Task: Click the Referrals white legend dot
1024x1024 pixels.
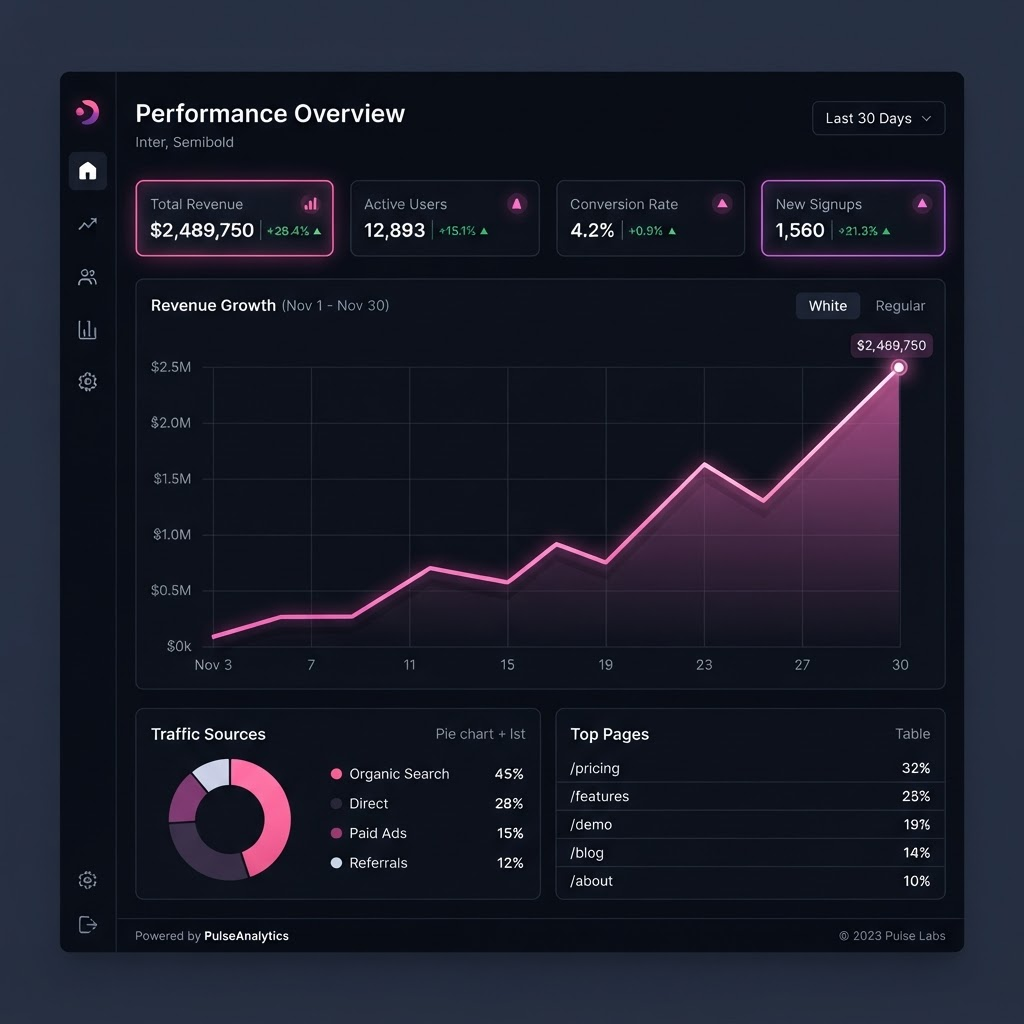Action: point(336,863)
